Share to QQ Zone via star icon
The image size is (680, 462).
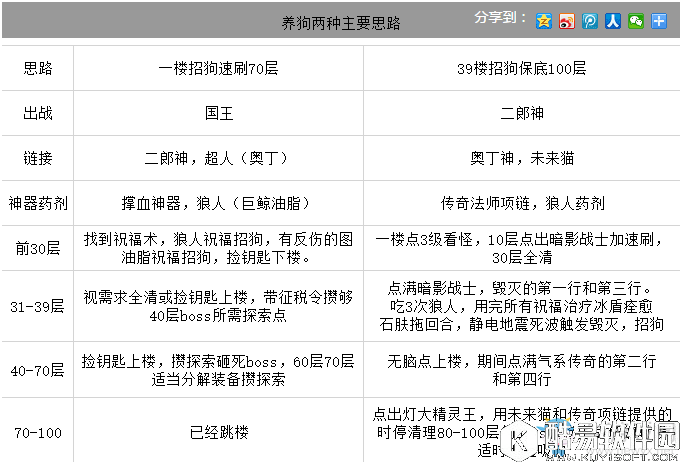click(x=544, y=21)
